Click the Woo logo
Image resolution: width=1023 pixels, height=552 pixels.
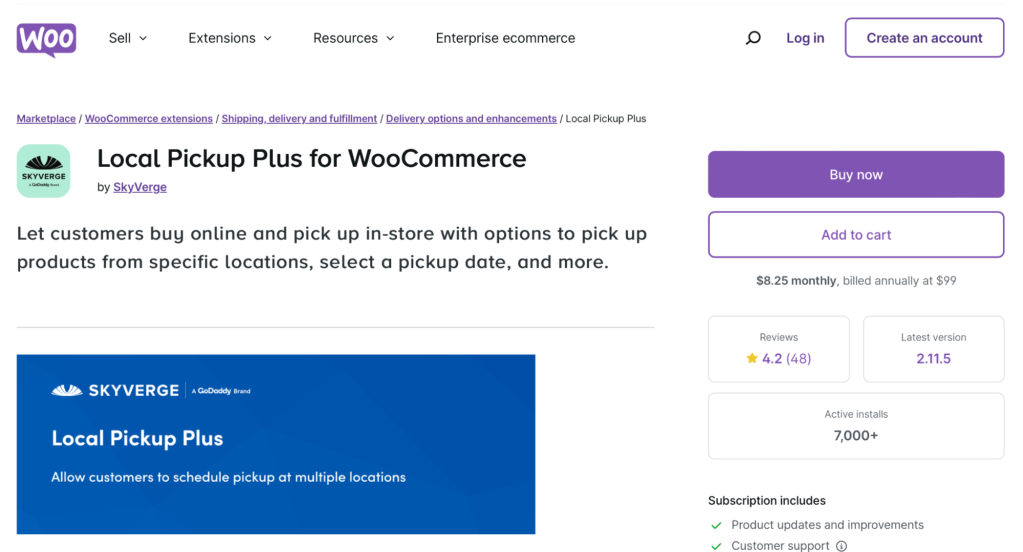point(46,38)
